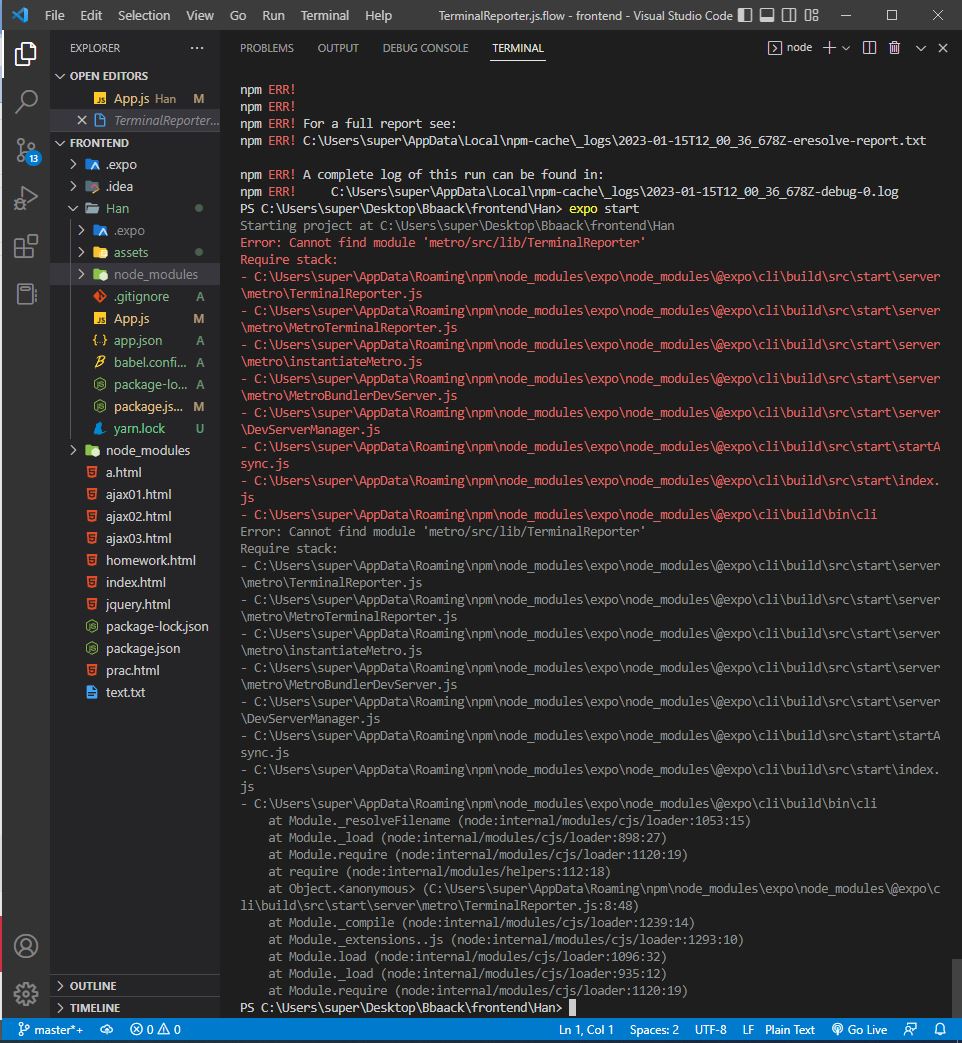The height and width of the screenshot is (1043, 962).
Task: Toggle panel layout icon in title bar
Action: pos(767,15)
